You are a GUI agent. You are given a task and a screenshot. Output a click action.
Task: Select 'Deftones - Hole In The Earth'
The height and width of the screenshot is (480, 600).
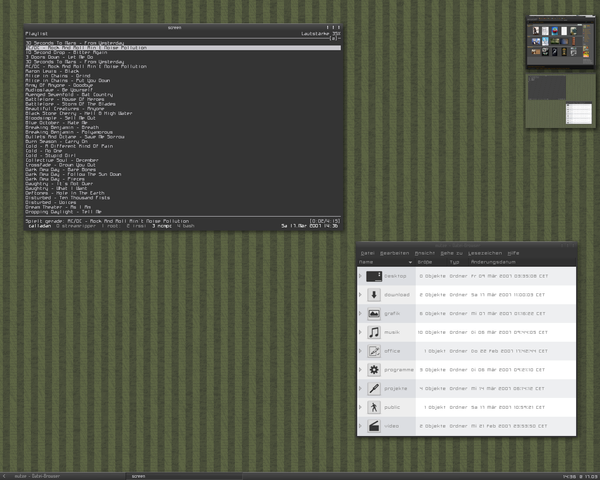click(65, 193)
